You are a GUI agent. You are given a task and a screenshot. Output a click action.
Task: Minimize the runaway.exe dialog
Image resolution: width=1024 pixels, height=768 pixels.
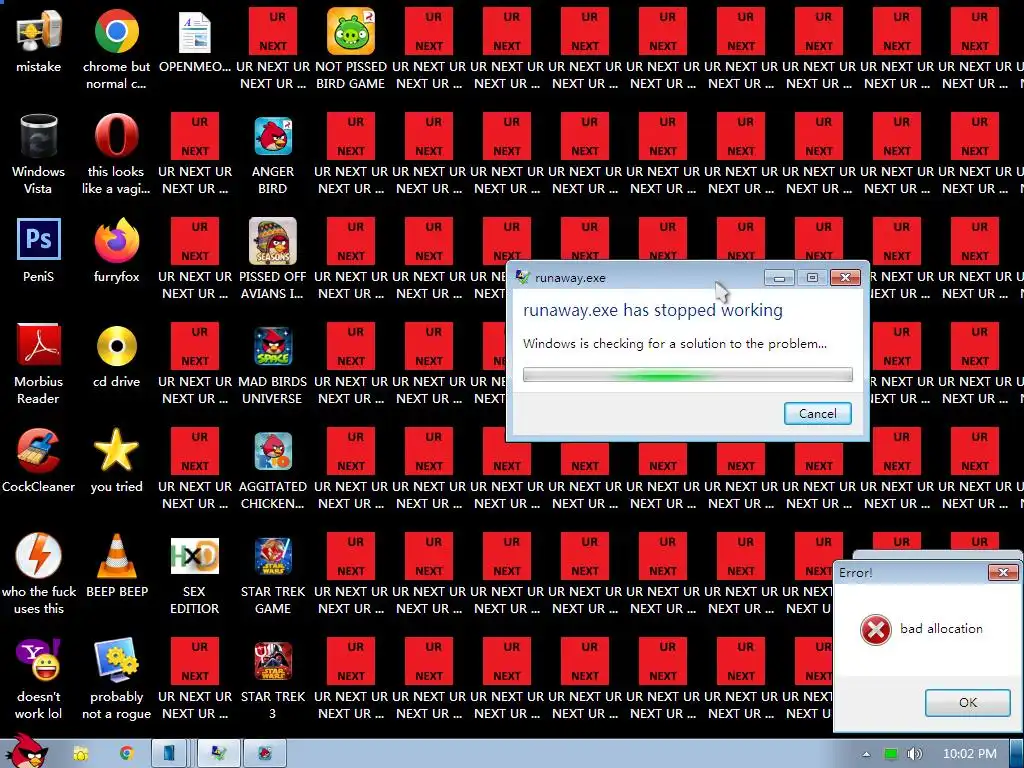pos(779,278)
